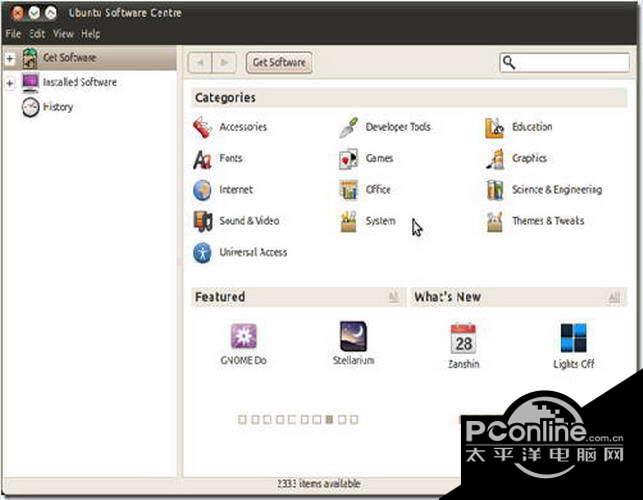Click the Lights Off label

(573, 364)
